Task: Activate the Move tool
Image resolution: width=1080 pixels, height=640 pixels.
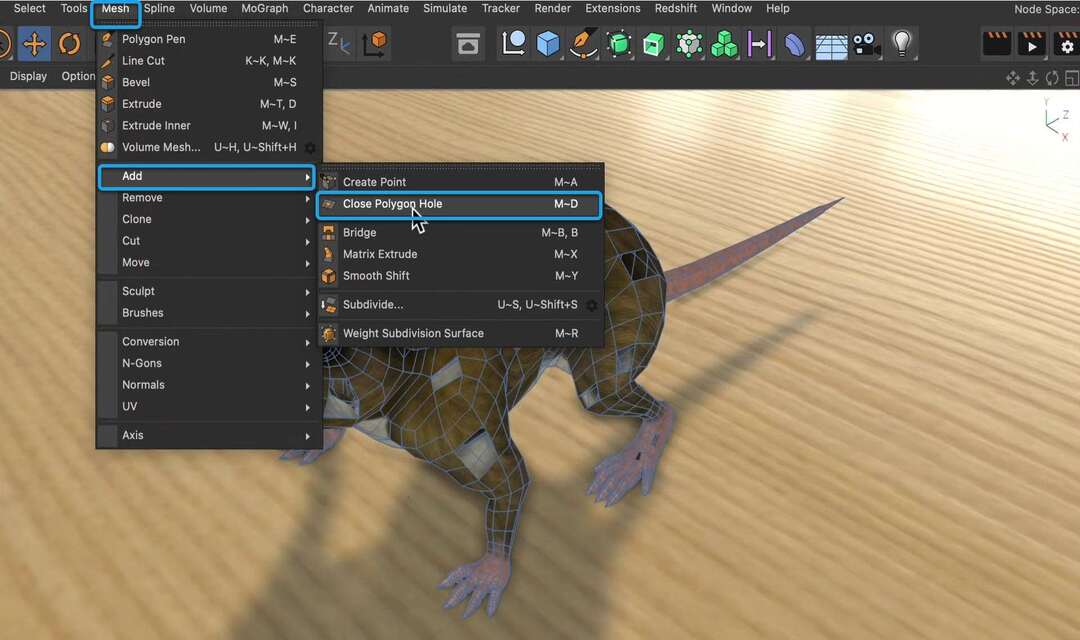Action: (35, 44)
